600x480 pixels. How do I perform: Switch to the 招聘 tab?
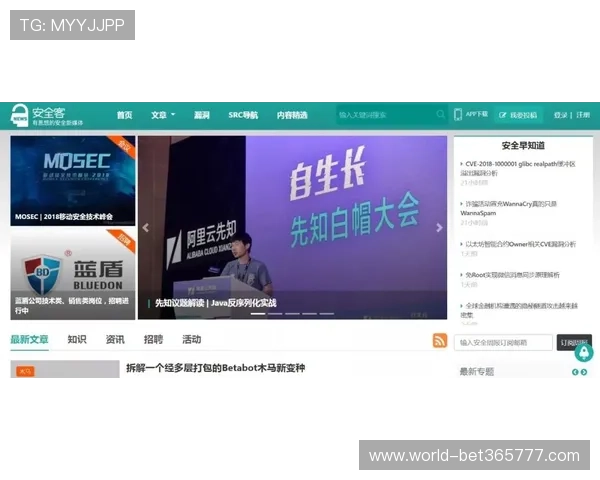(x=153, y=340)
